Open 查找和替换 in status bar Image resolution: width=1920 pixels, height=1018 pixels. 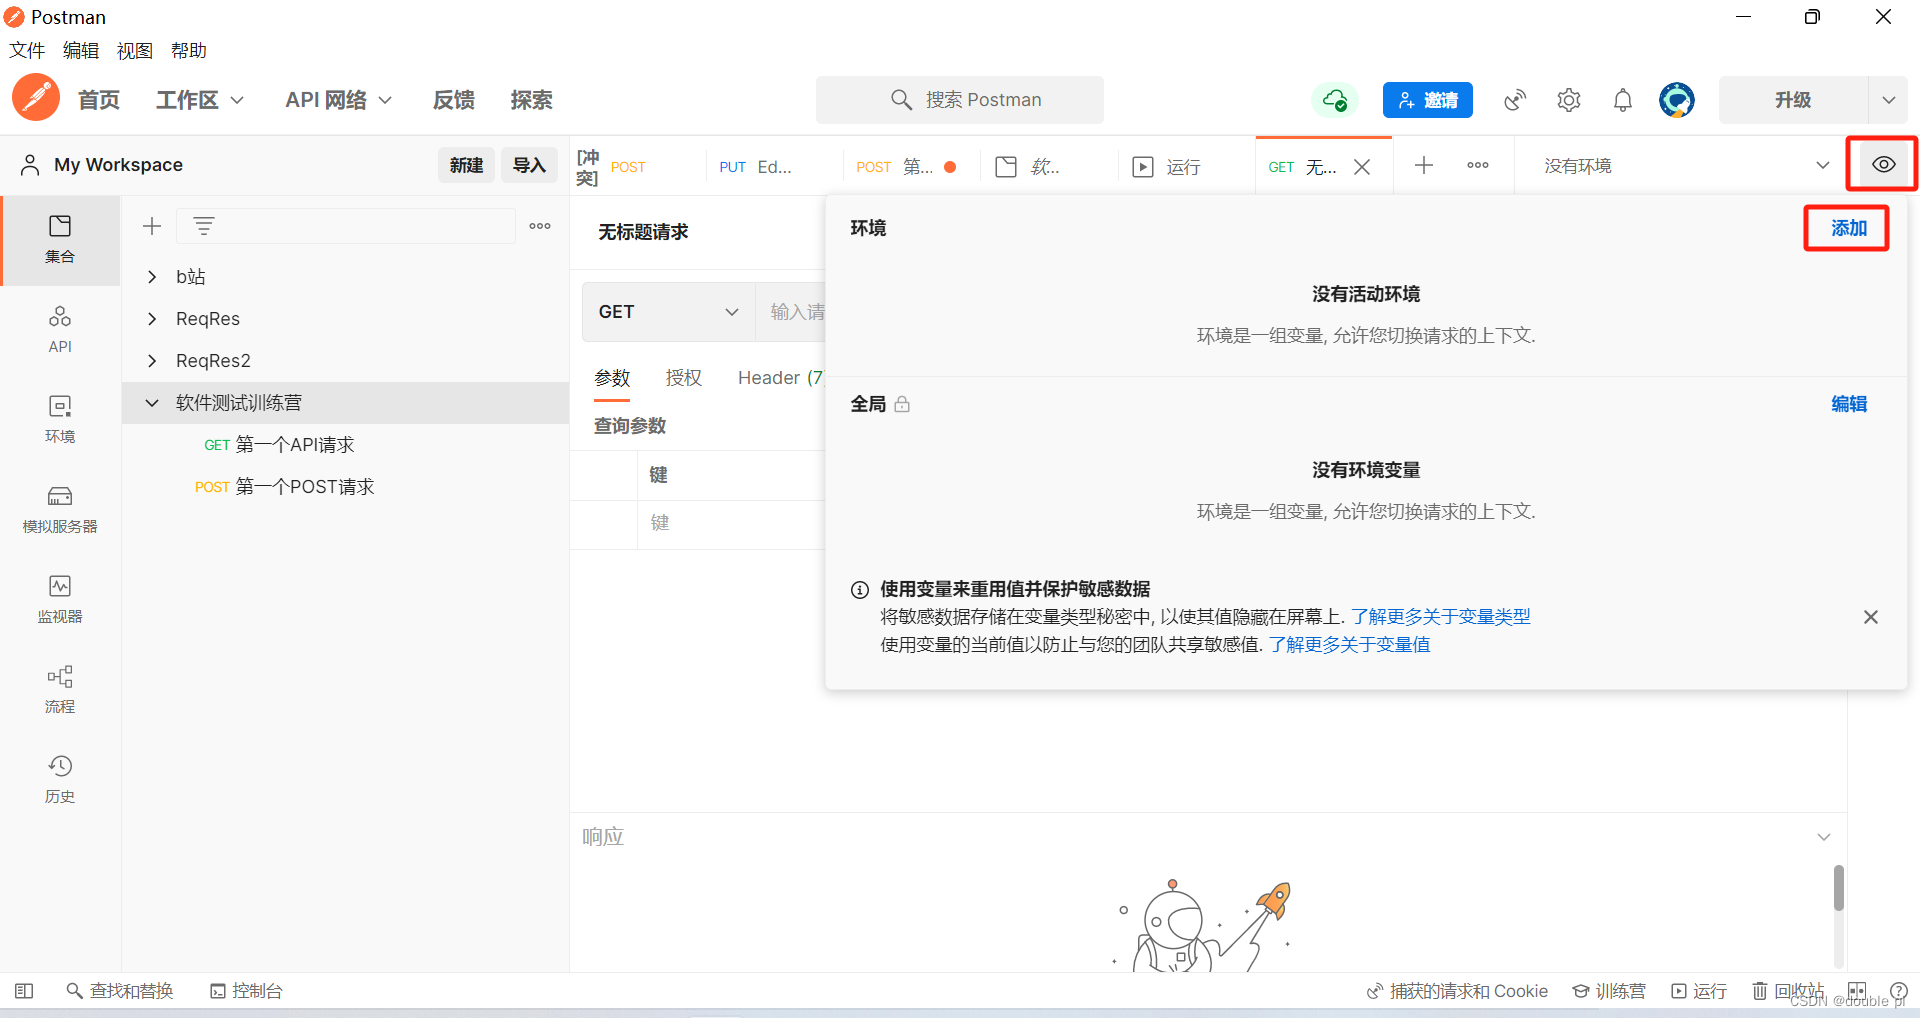pos(120,991)
